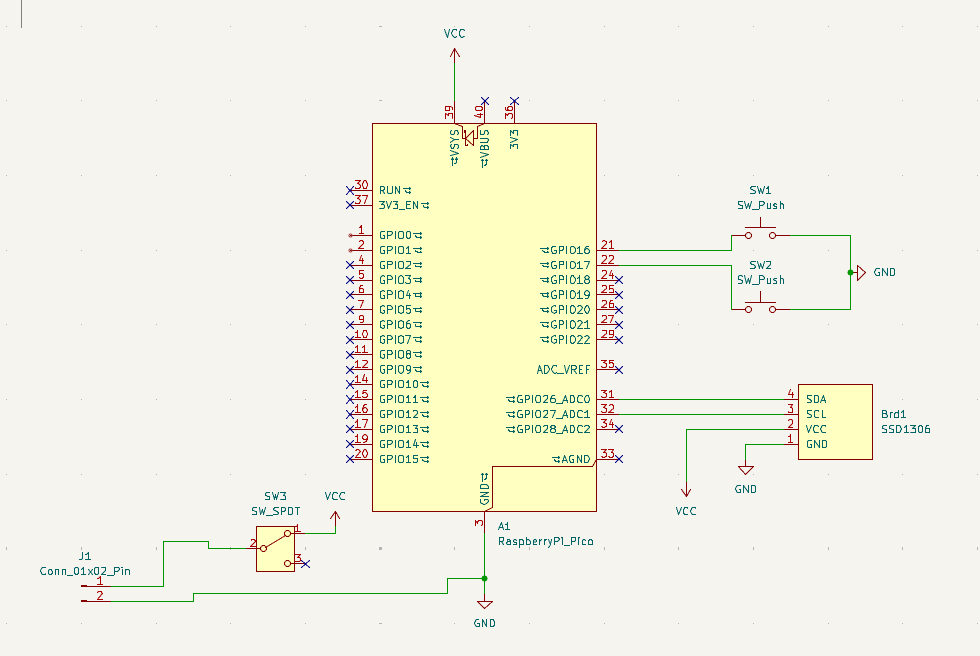Click the Brd1 reference label
The height and width of the screenshot is (656, 980).
pos(893,414)
